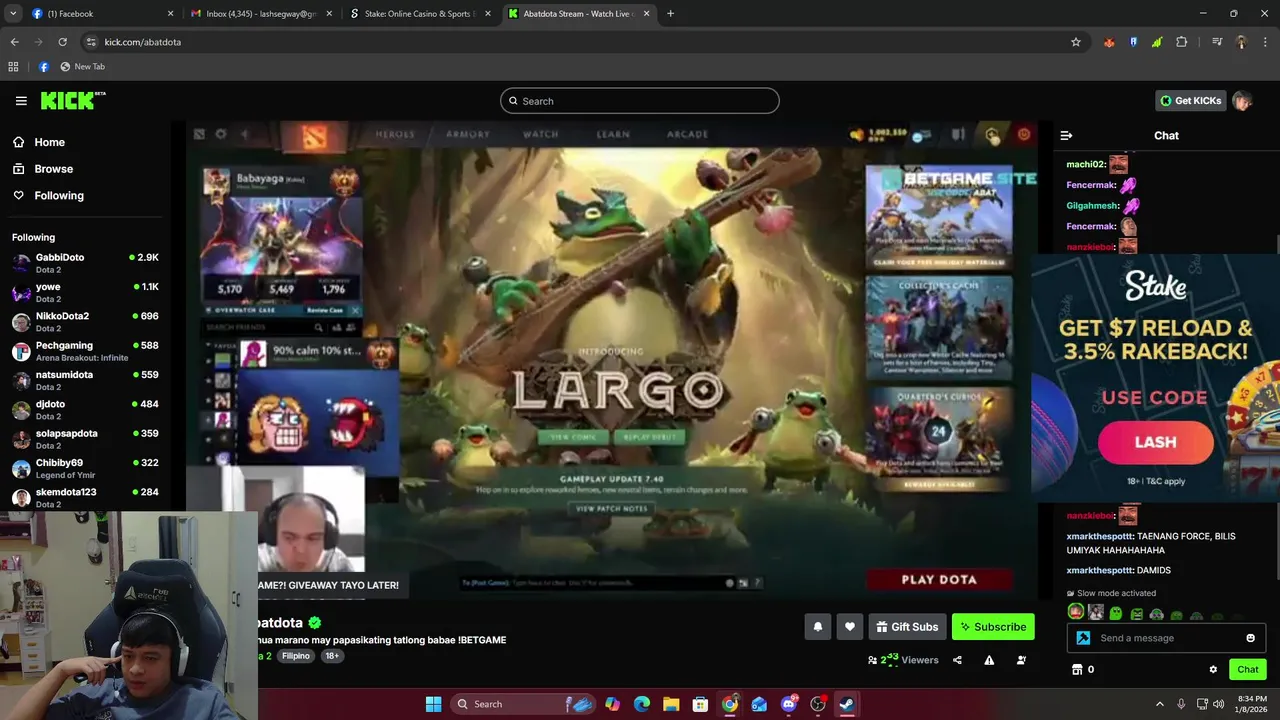This screenshot has width=1280, height=720.
Task: Switch to the Stake Online Casino tab
Action: (420, 14)
